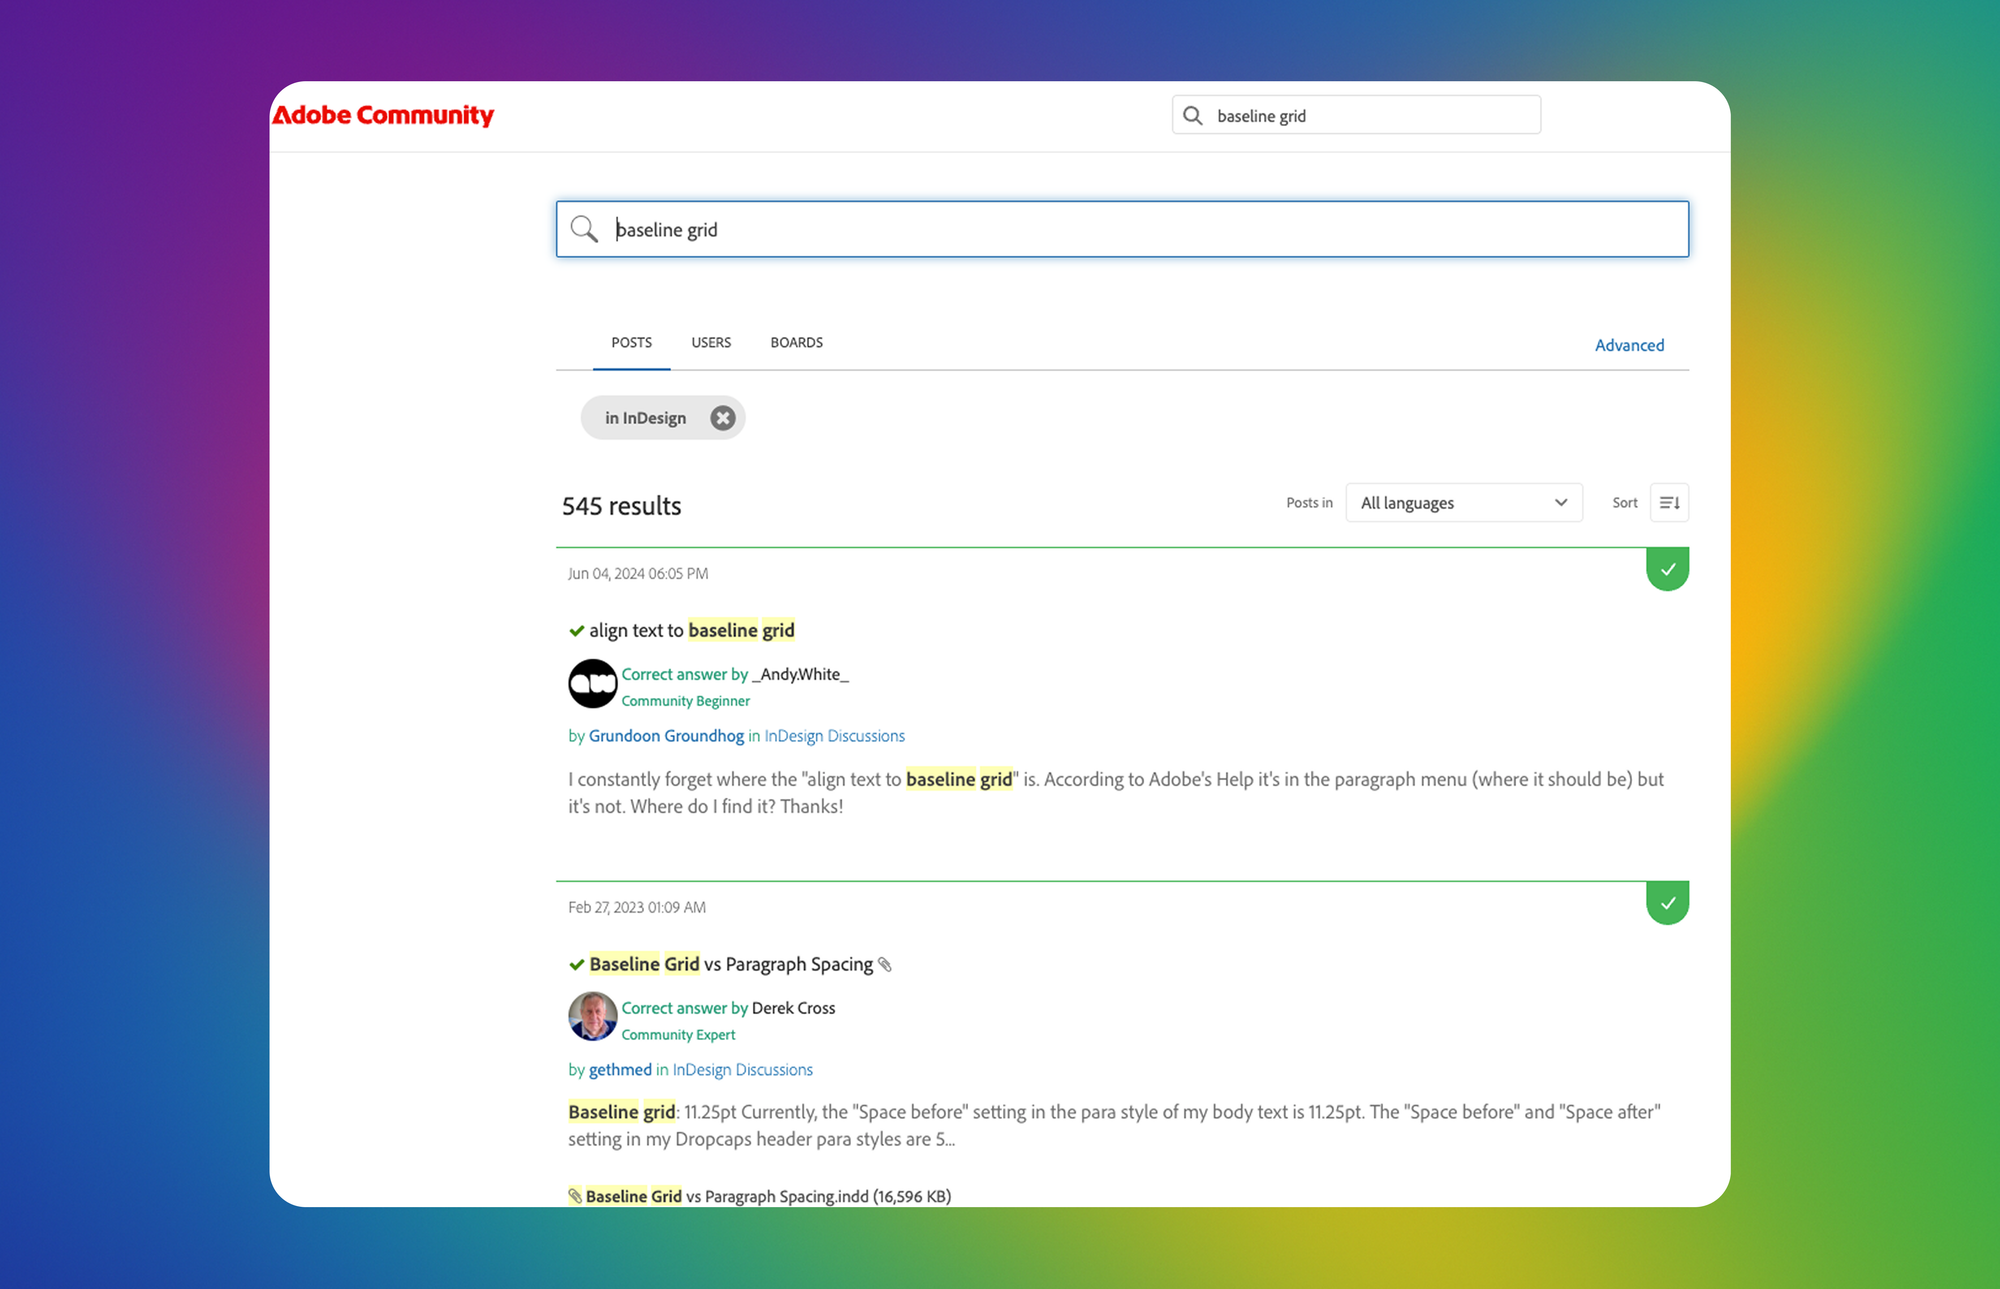The width and height of the screenshot is (2000, 1289).
Task: Click the Adobe Community logo
Action: [x=383, y=115]
